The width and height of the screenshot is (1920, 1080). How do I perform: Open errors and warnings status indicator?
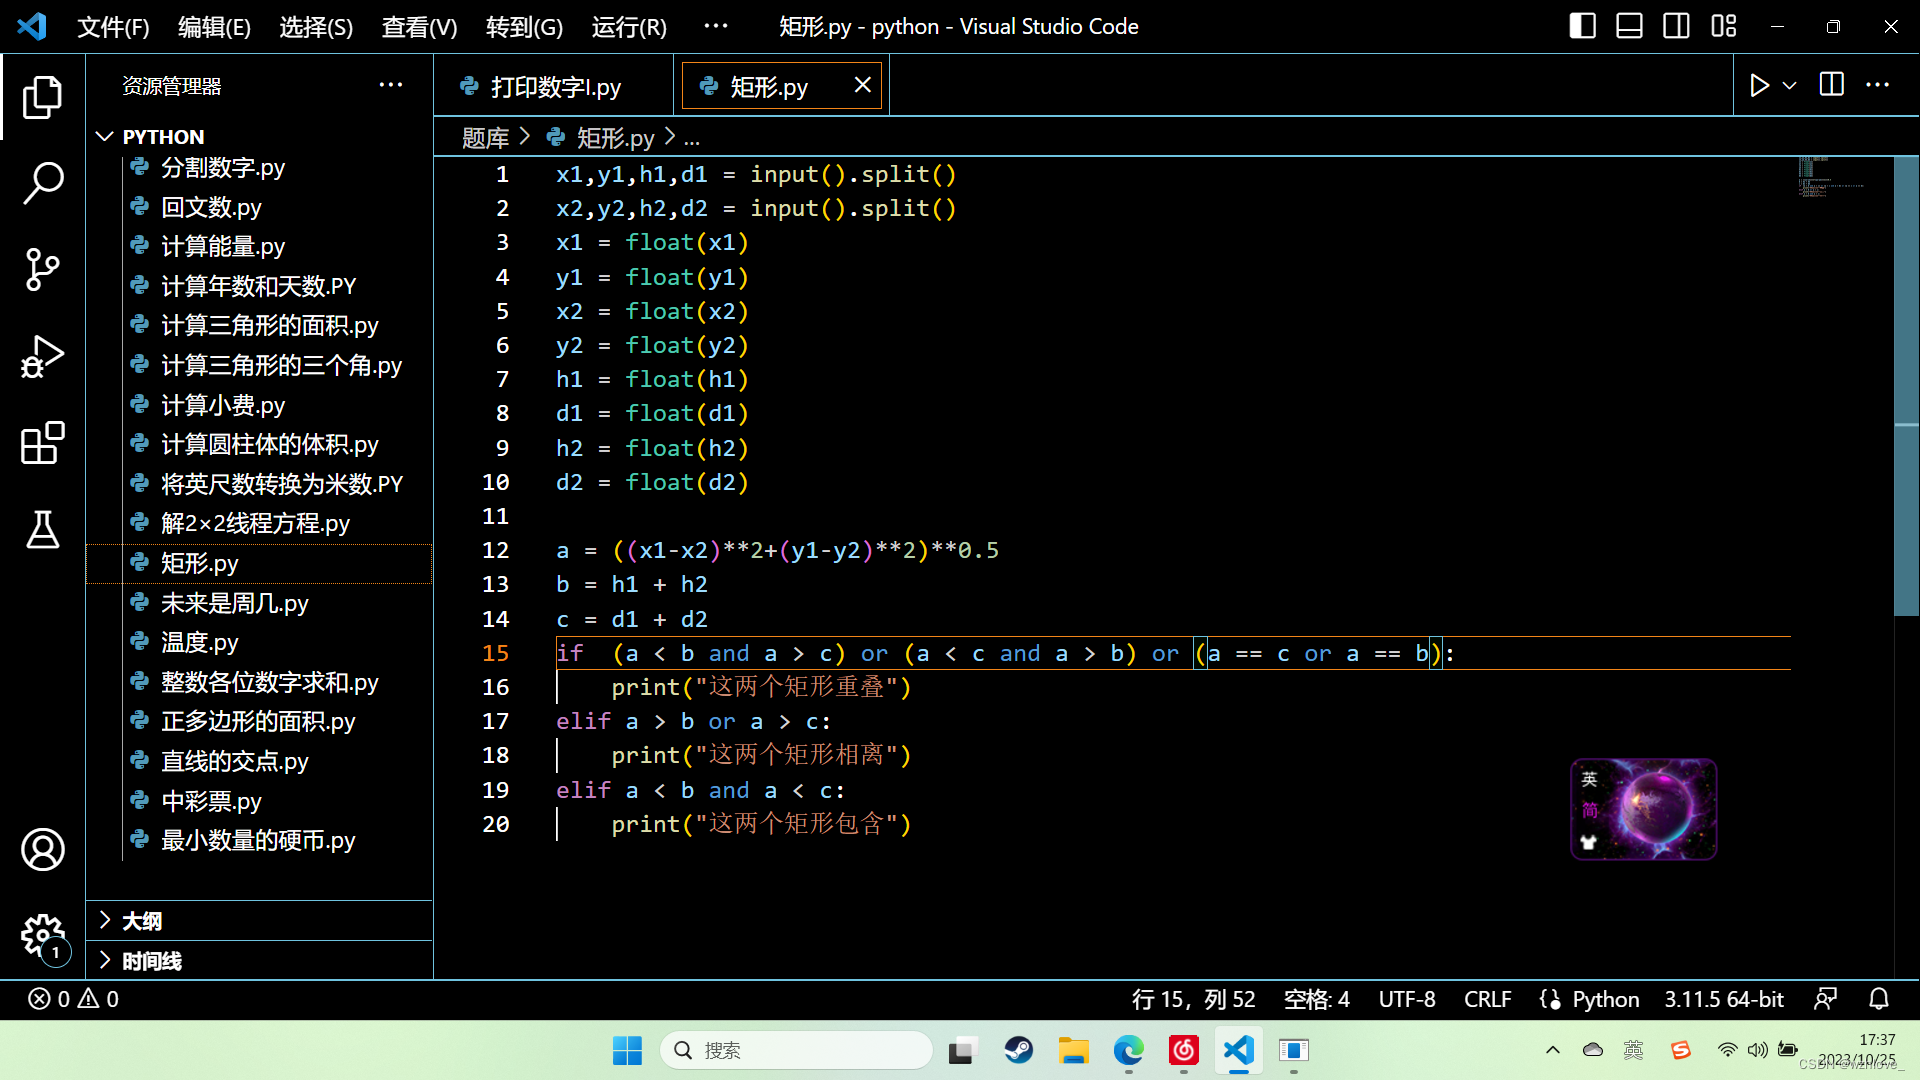click(x=73, y=999)
